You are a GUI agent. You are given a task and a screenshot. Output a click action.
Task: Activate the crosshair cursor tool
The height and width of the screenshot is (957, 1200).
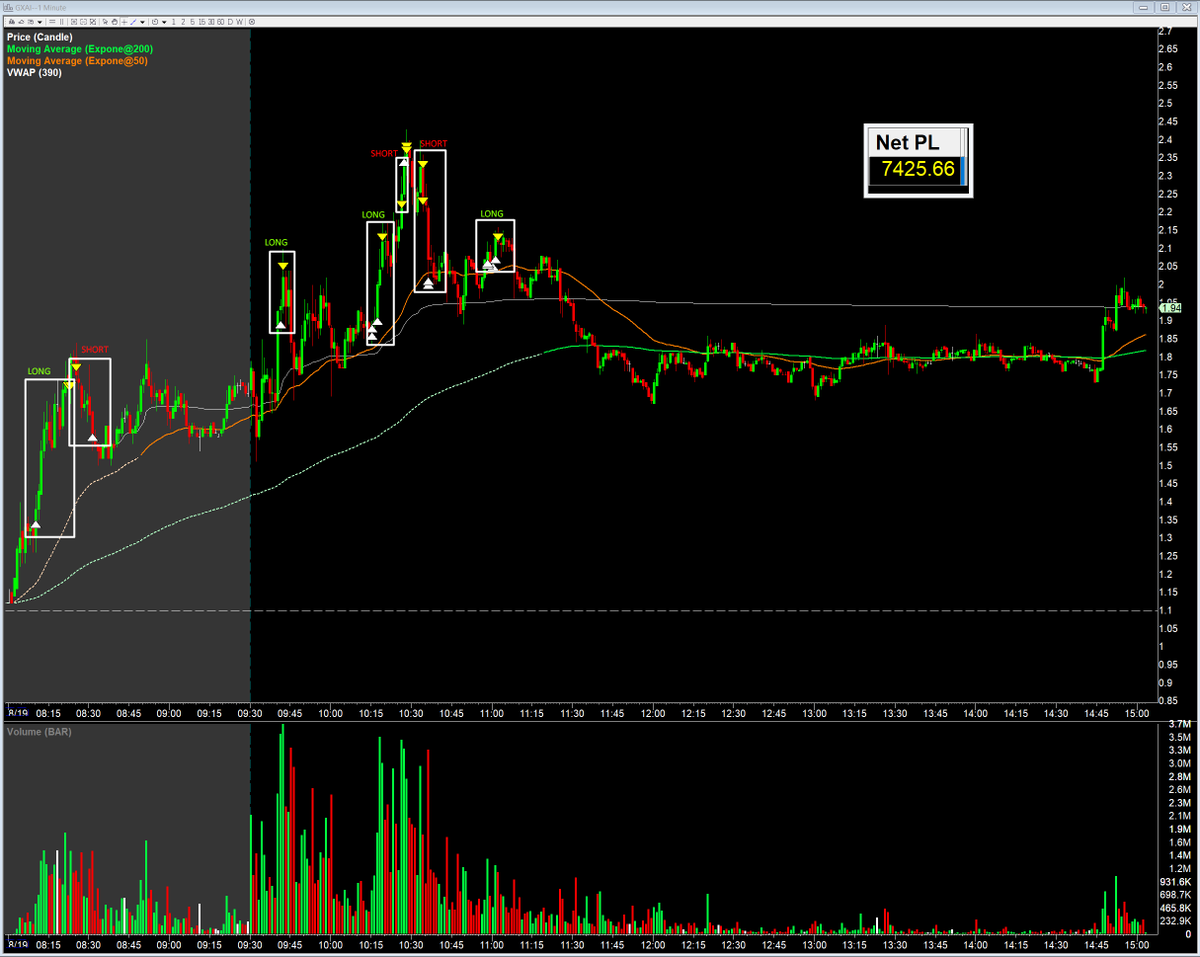pyautogui.click(x=124, y=22)
